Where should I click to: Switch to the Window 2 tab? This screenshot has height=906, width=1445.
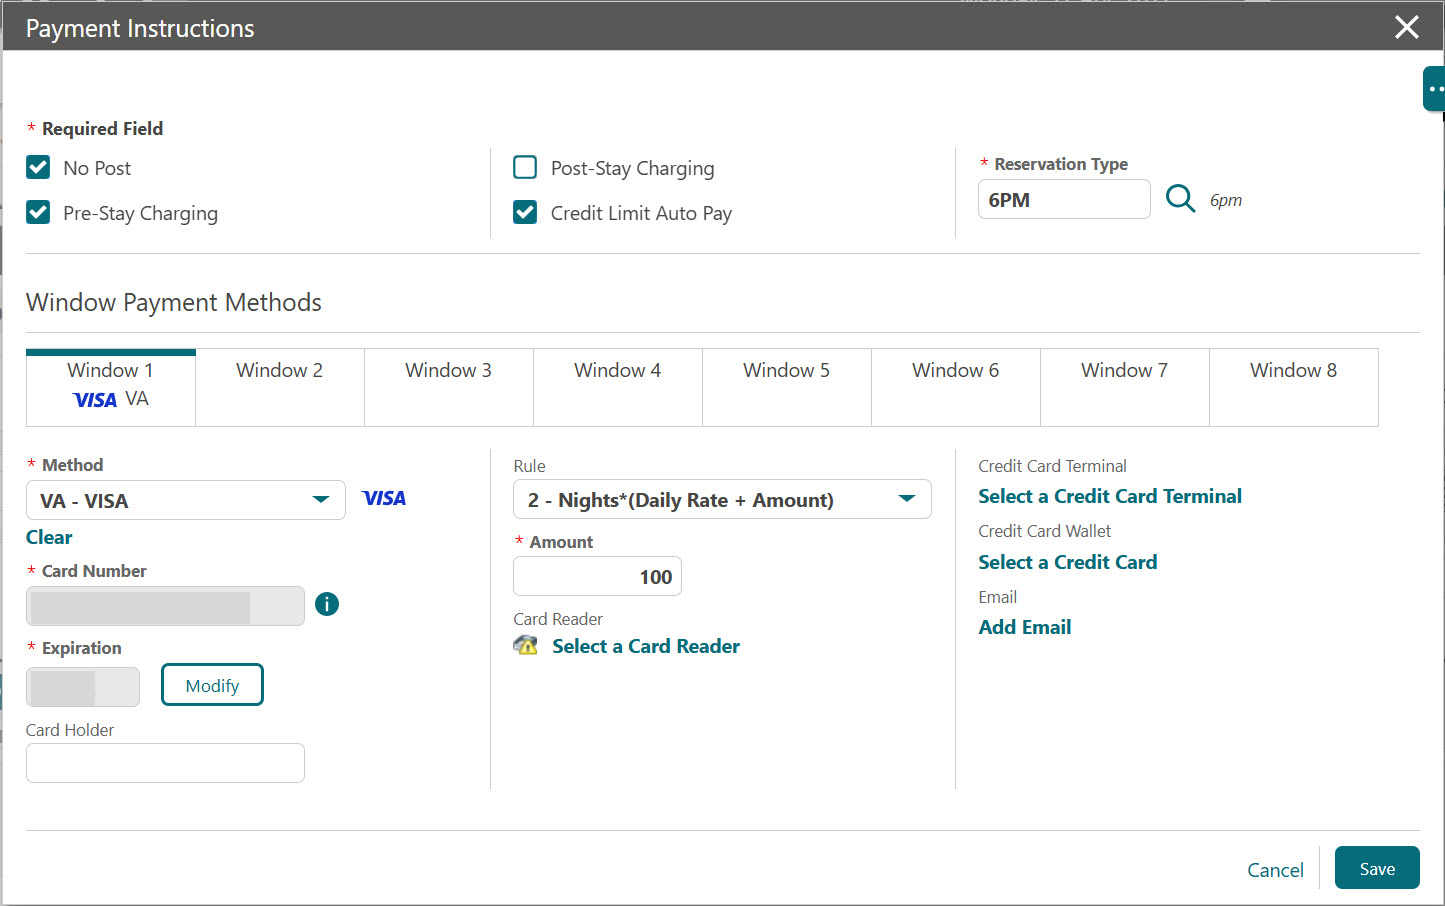pyautogui.click(x=279, y=387)
